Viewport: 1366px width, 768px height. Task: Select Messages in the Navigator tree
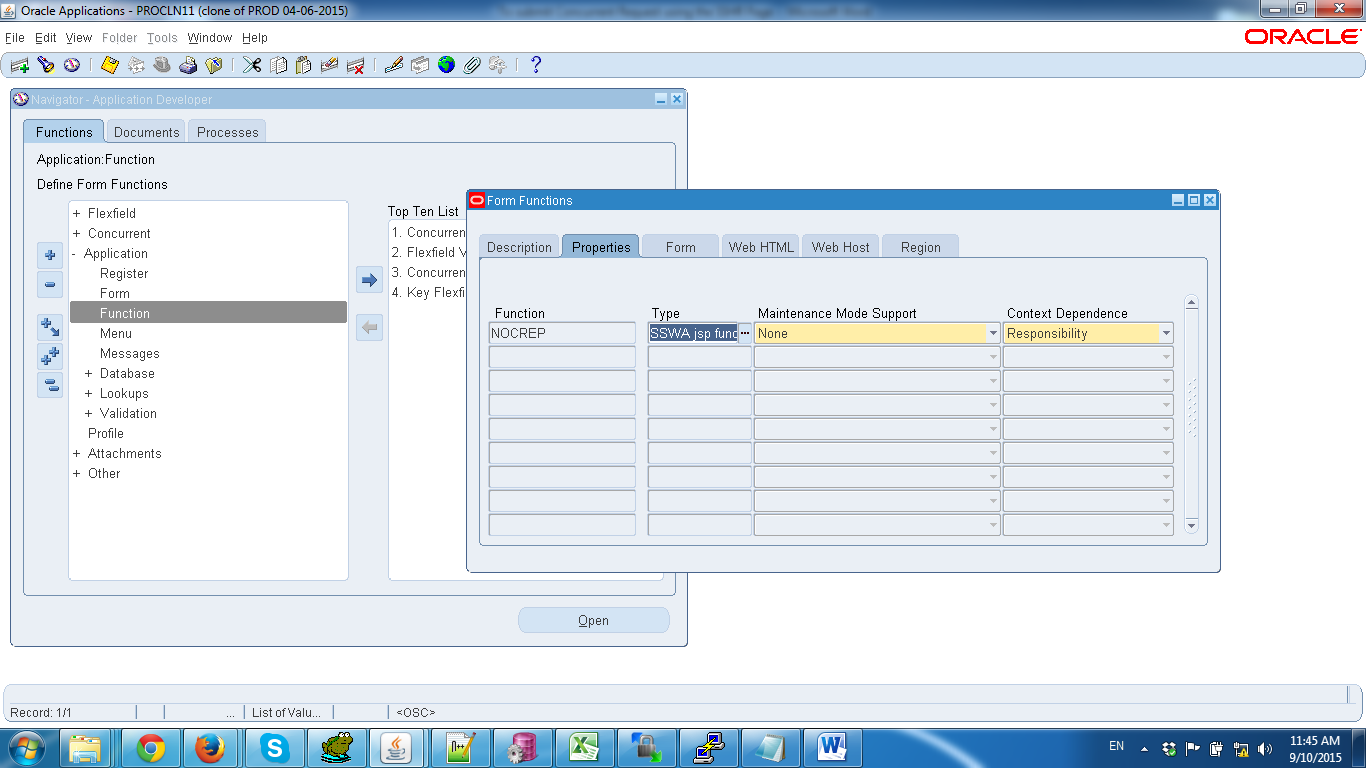click(130, 353)
